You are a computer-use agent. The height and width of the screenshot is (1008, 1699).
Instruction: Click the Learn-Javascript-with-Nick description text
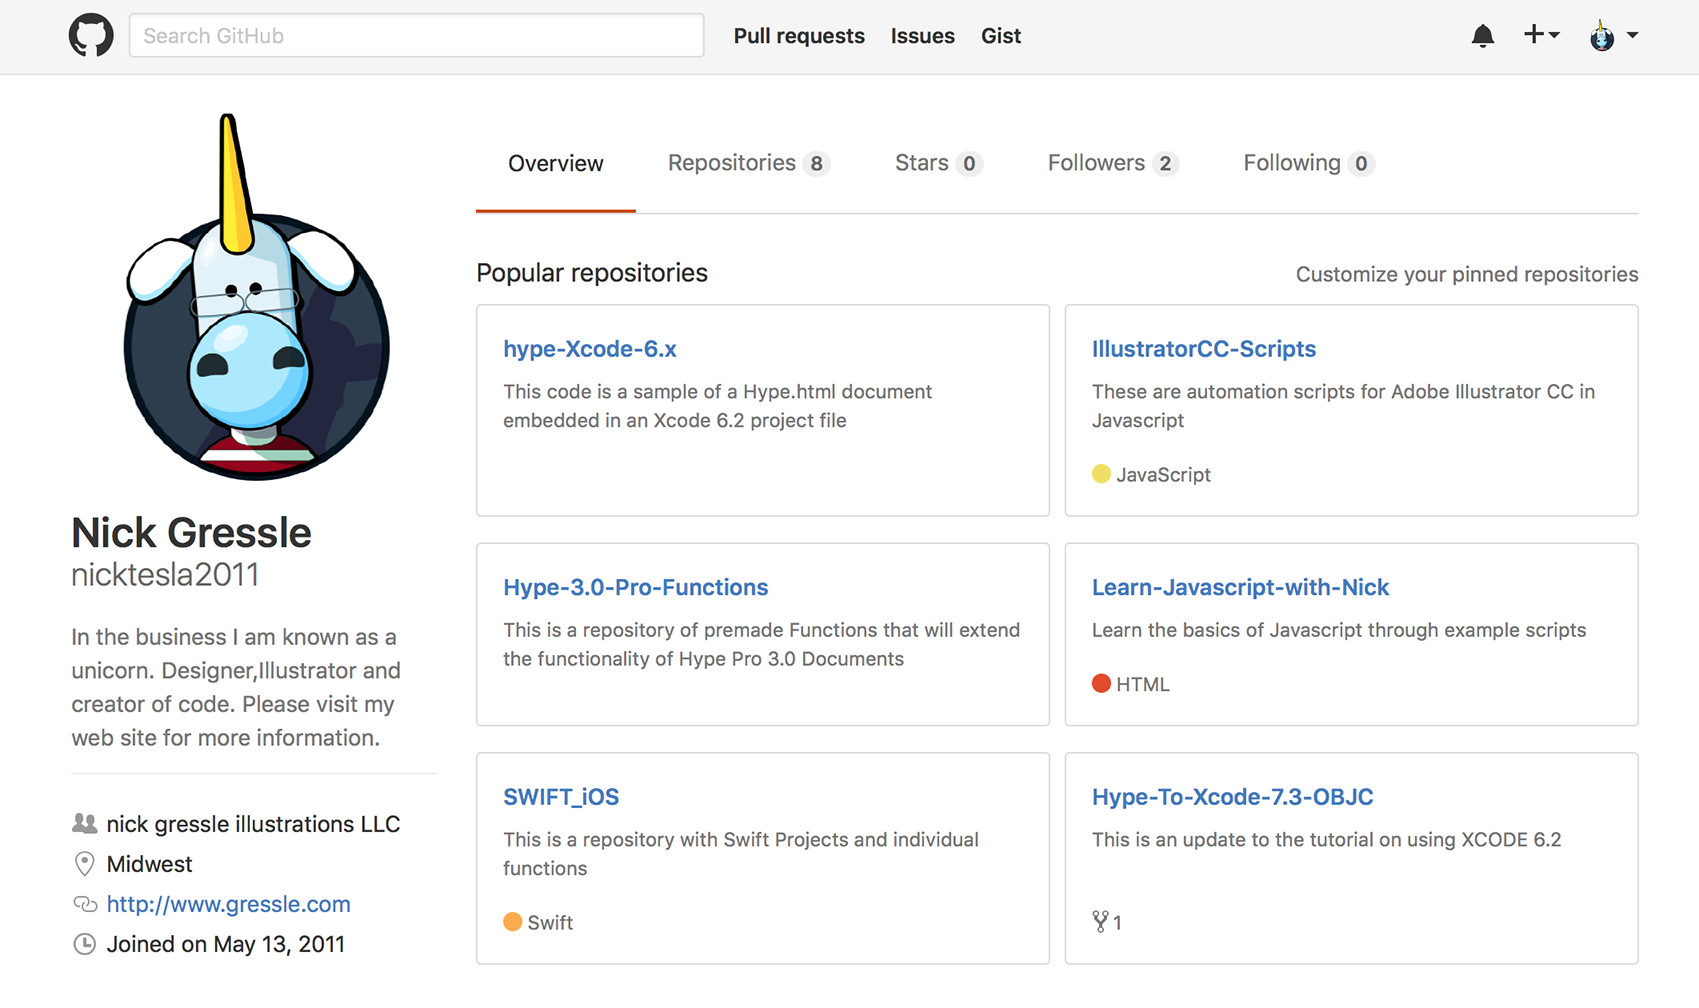click(x=1339, y=630)
